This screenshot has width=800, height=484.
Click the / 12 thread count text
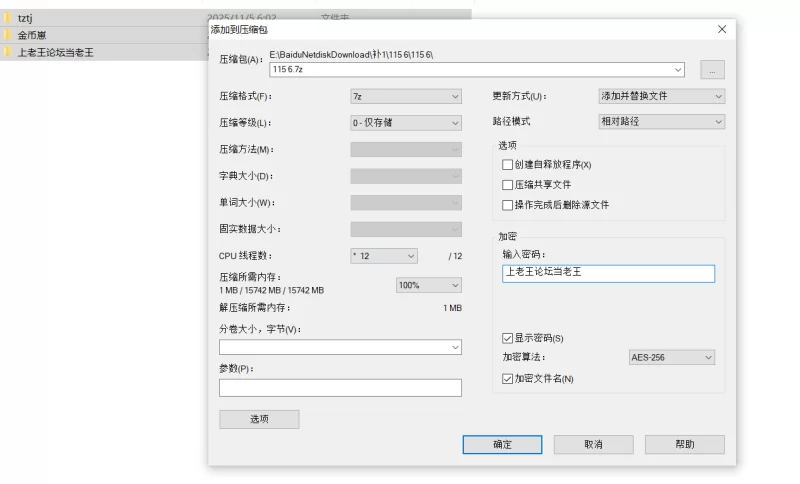point(455,256)
